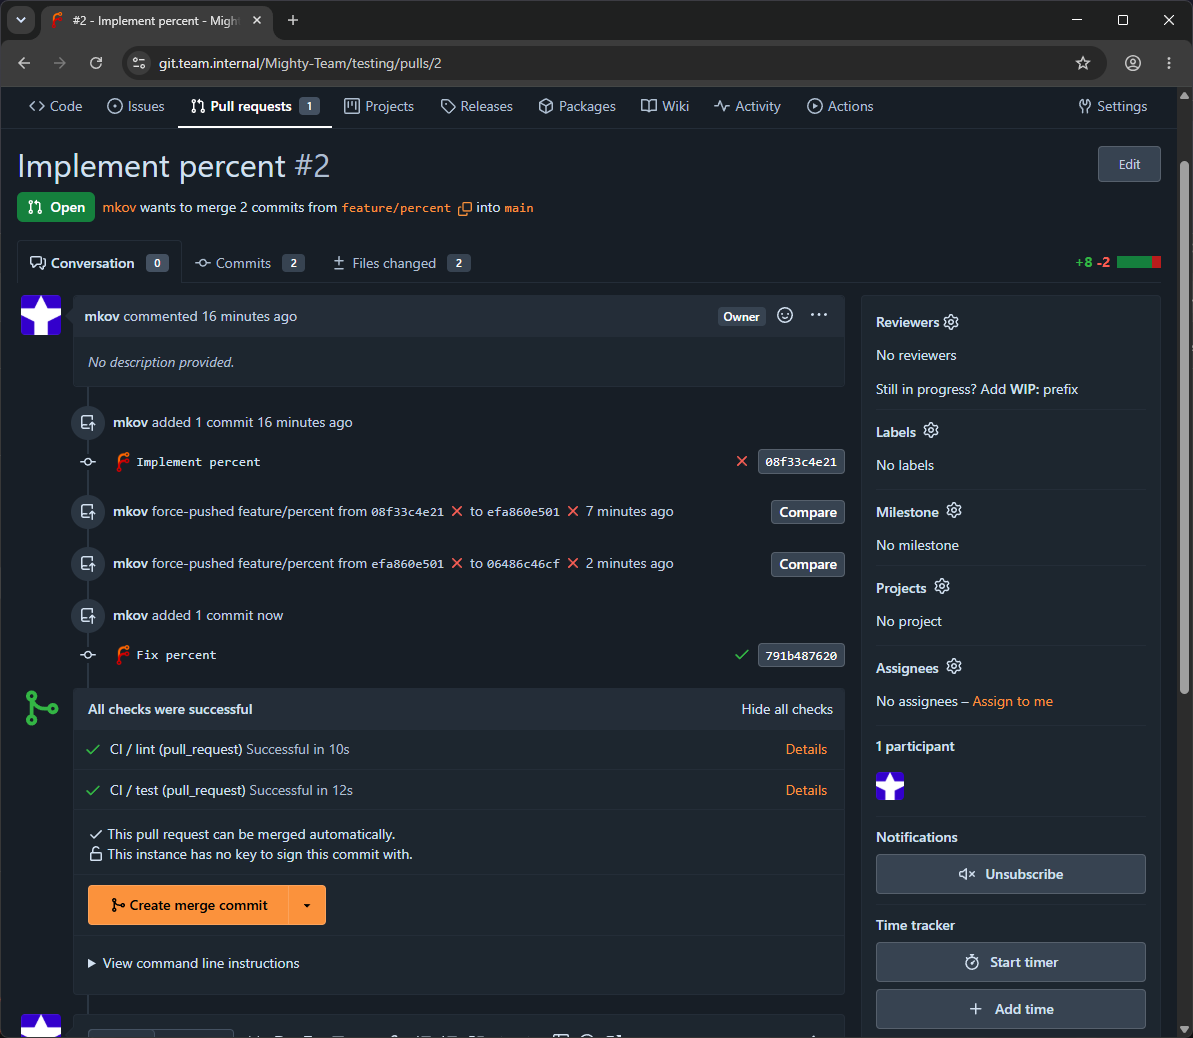
Task: Open the Reviewers settings gear
Action: [x=951, y=322]
